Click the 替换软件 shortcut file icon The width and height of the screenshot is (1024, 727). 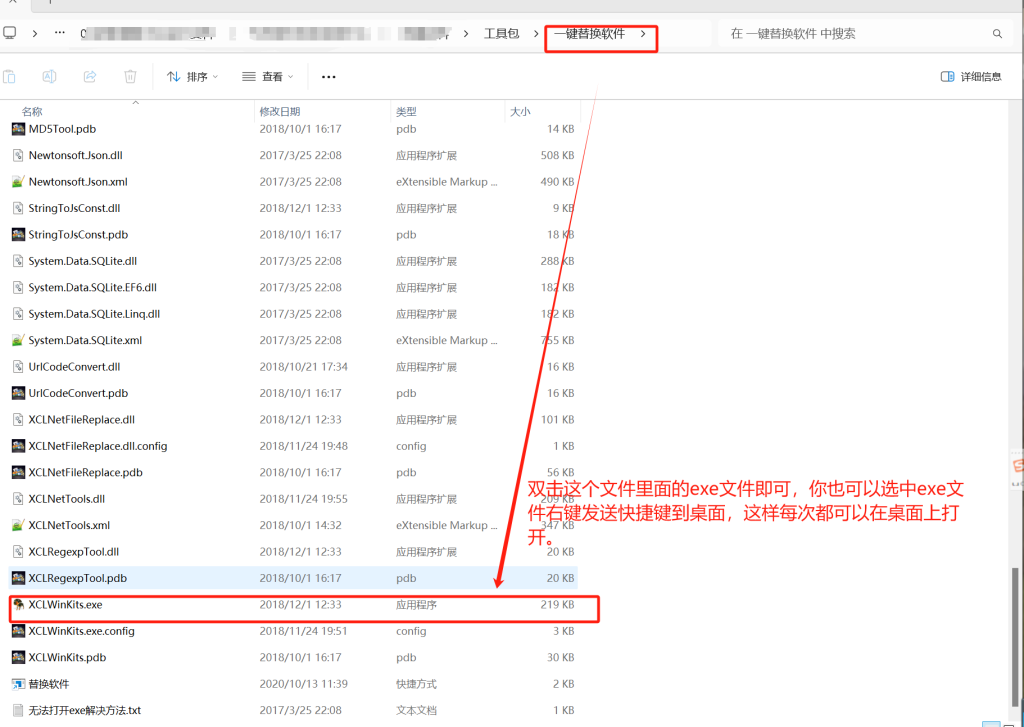pyautogui.click(x=18, y=684)
